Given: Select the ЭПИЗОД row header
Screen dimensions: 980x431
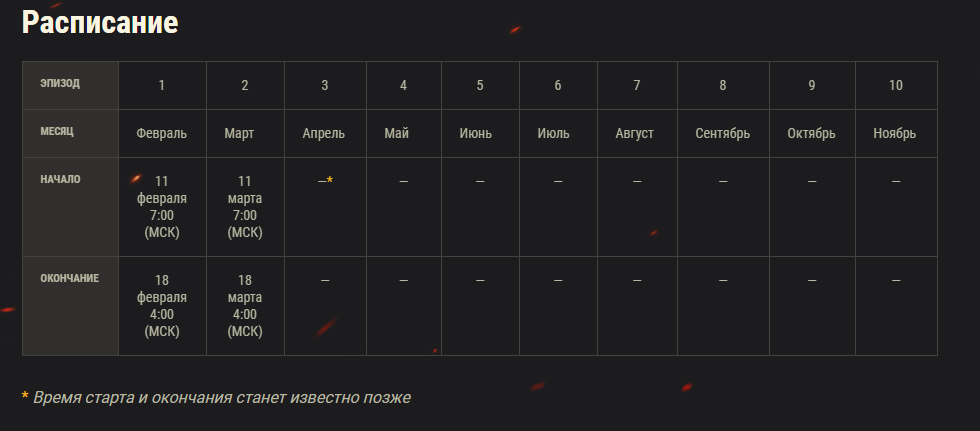Looking at the screenshot, I should pyautogui.click(x=70, y=86).
